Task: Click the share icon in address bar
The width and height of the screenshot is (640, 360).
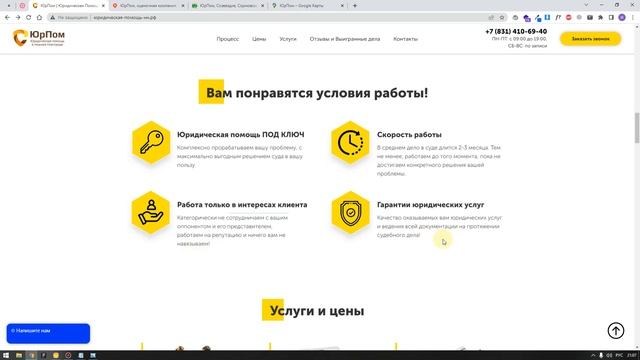Action: point(491,18)
